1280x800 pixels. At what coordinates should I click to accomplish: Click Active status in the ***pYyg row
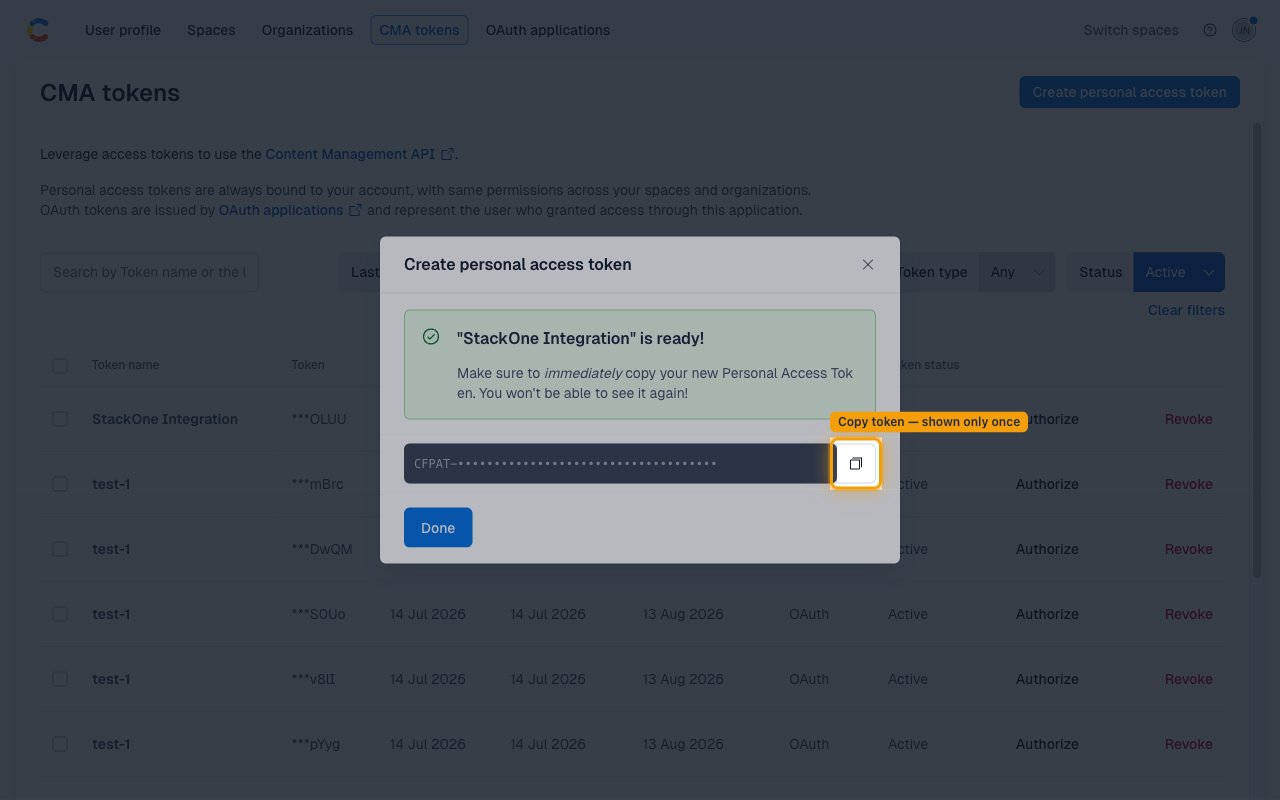tap(908, 744)
